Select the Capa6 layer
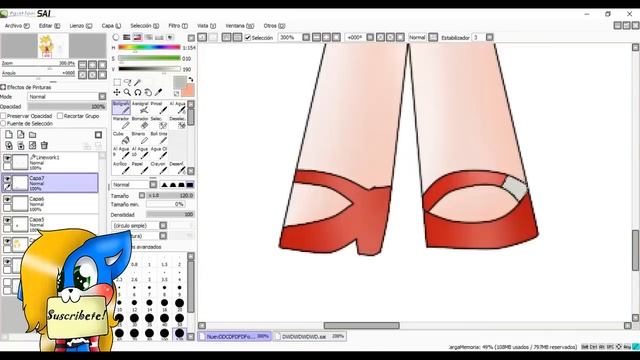640x360 pixels. coord(50,203)
